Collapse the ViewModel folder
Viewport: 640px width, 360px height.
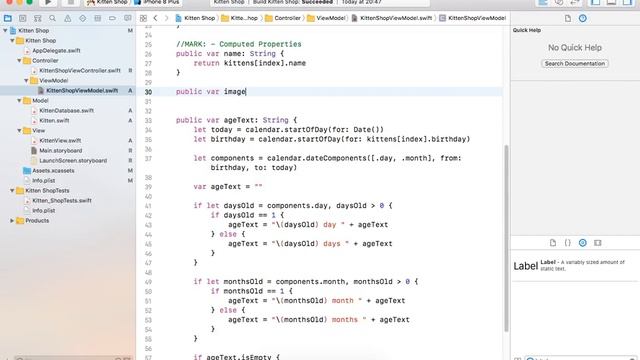click(26, 80)
